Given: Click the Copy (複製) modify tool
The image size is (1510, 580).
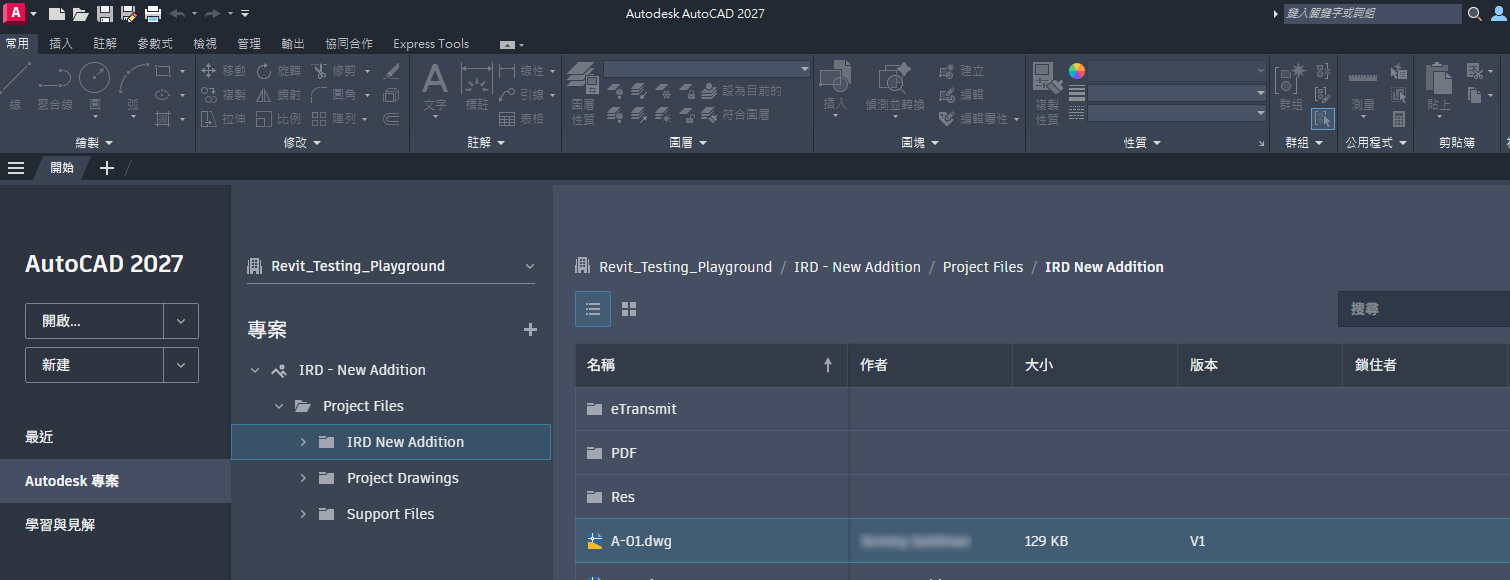Looking at the screenshot, I should pyautogui.click(x=223, y=95).
